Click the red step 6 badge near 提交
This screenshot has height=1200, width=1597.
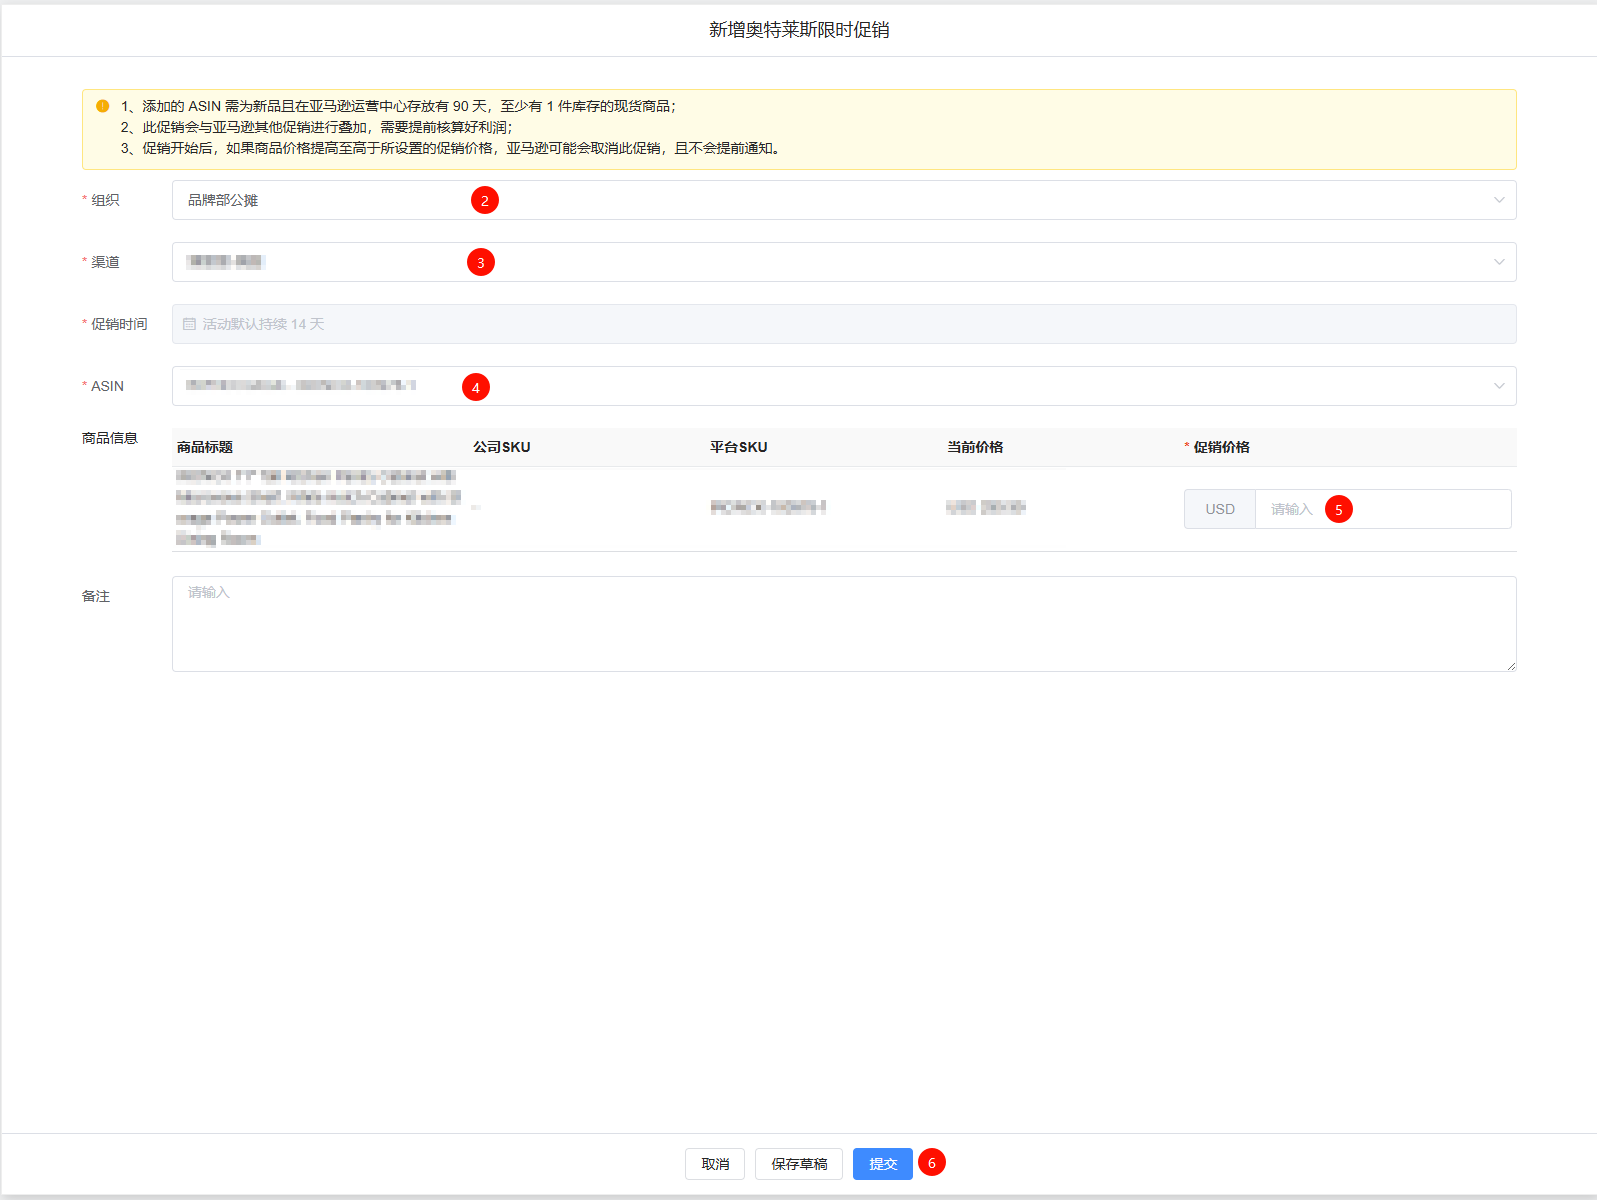(x=932, y=1162)
